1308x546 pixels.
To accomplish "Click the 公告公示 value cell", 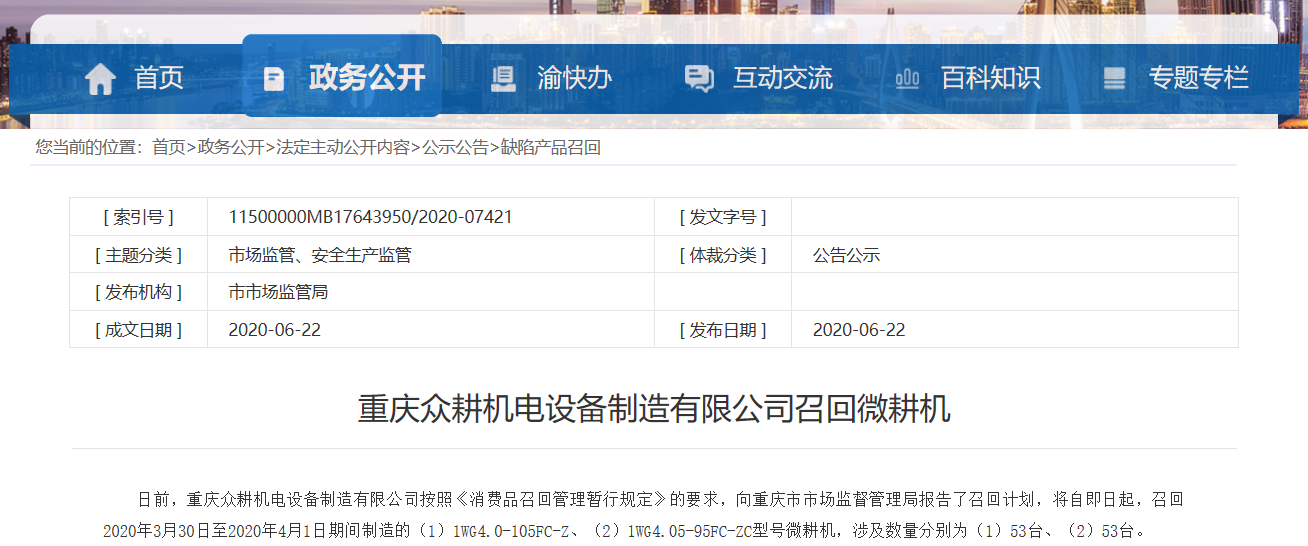I will 1015,255.
